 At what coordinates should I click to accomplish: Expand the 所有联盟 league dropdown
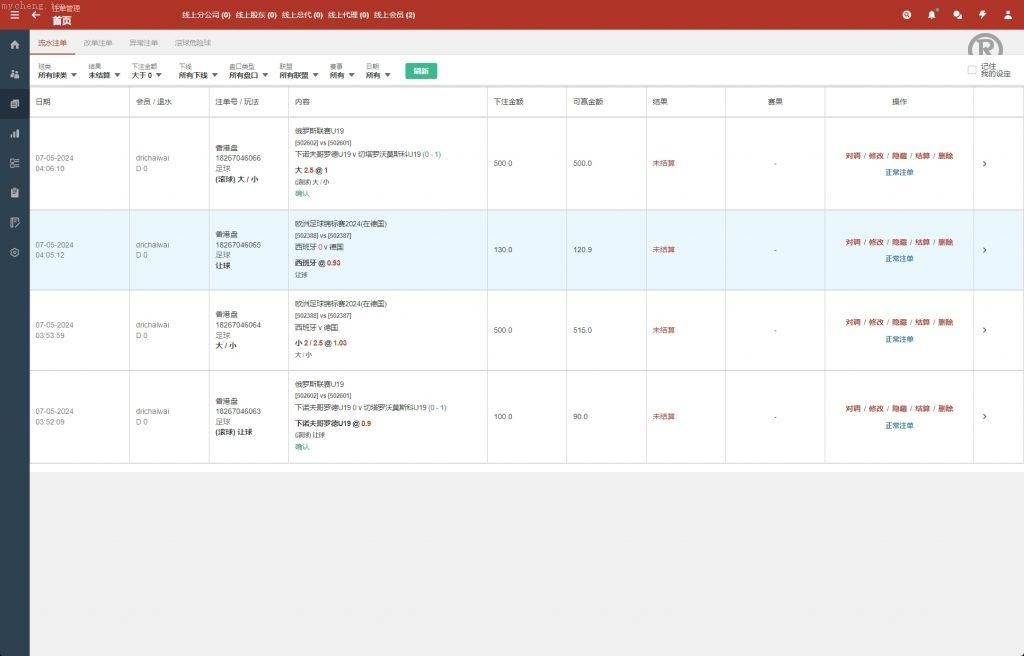tap(298, 75)
